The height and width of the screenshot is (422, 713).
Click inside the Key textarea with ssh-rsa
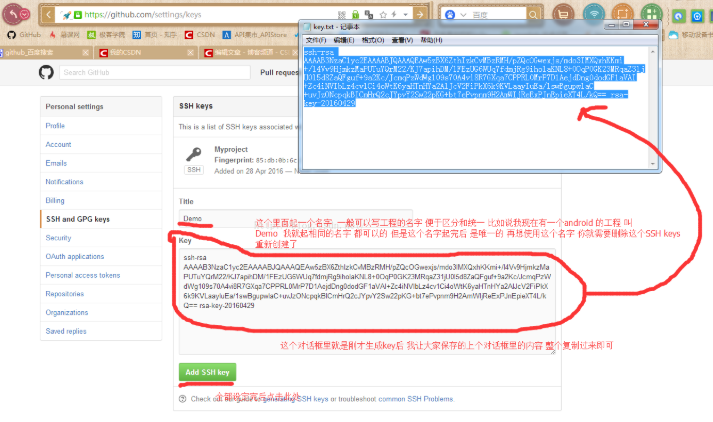pyautogui.click(x=367, y=301)
